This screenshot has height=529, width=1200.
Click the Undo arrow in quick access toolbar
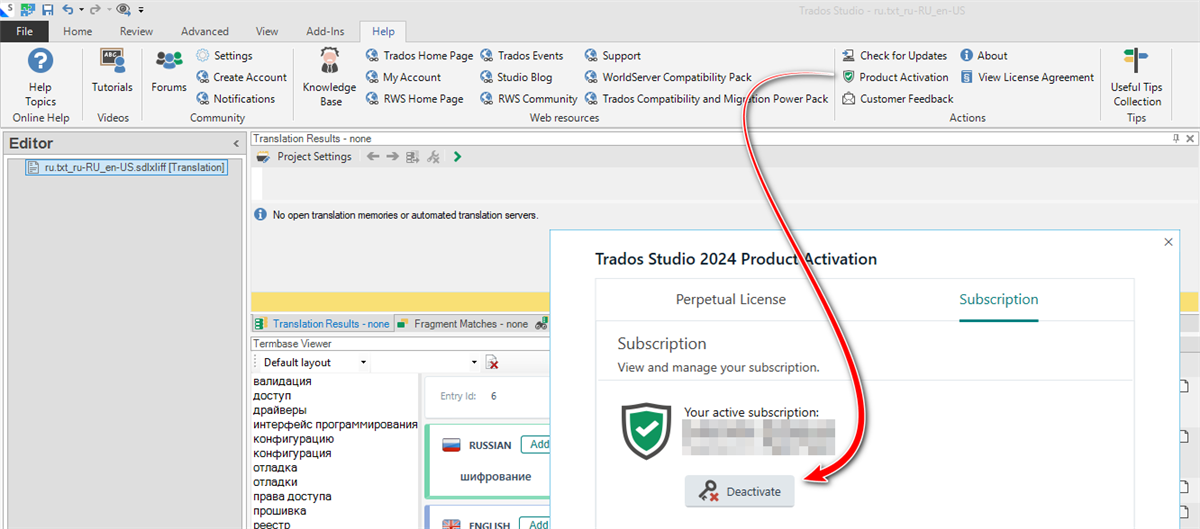point(67,9)
